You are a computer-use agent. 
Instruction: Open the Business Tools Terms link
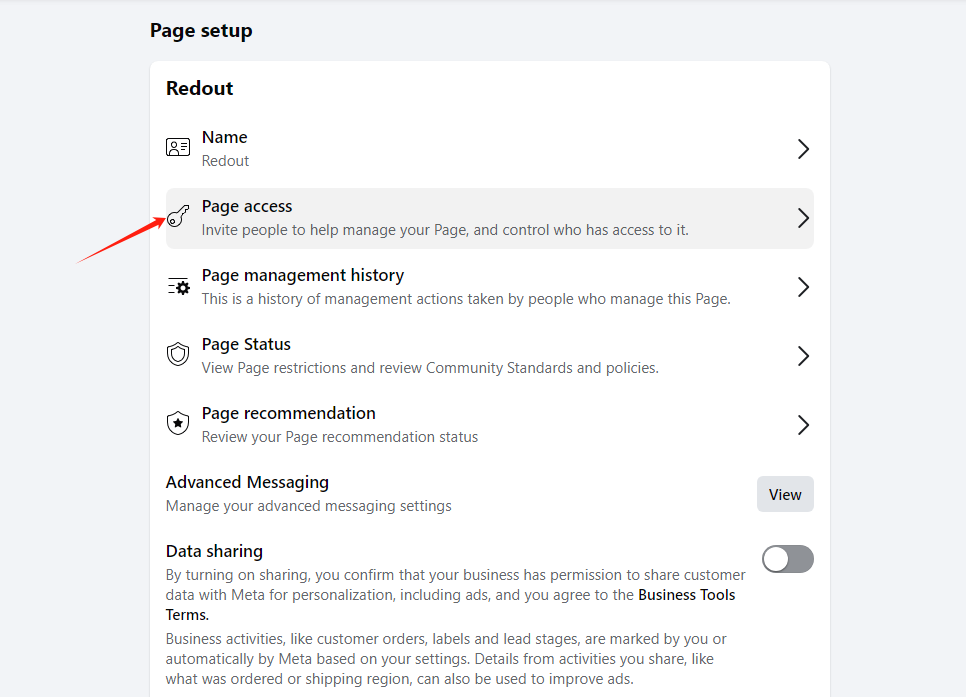[x=686, y=595]
